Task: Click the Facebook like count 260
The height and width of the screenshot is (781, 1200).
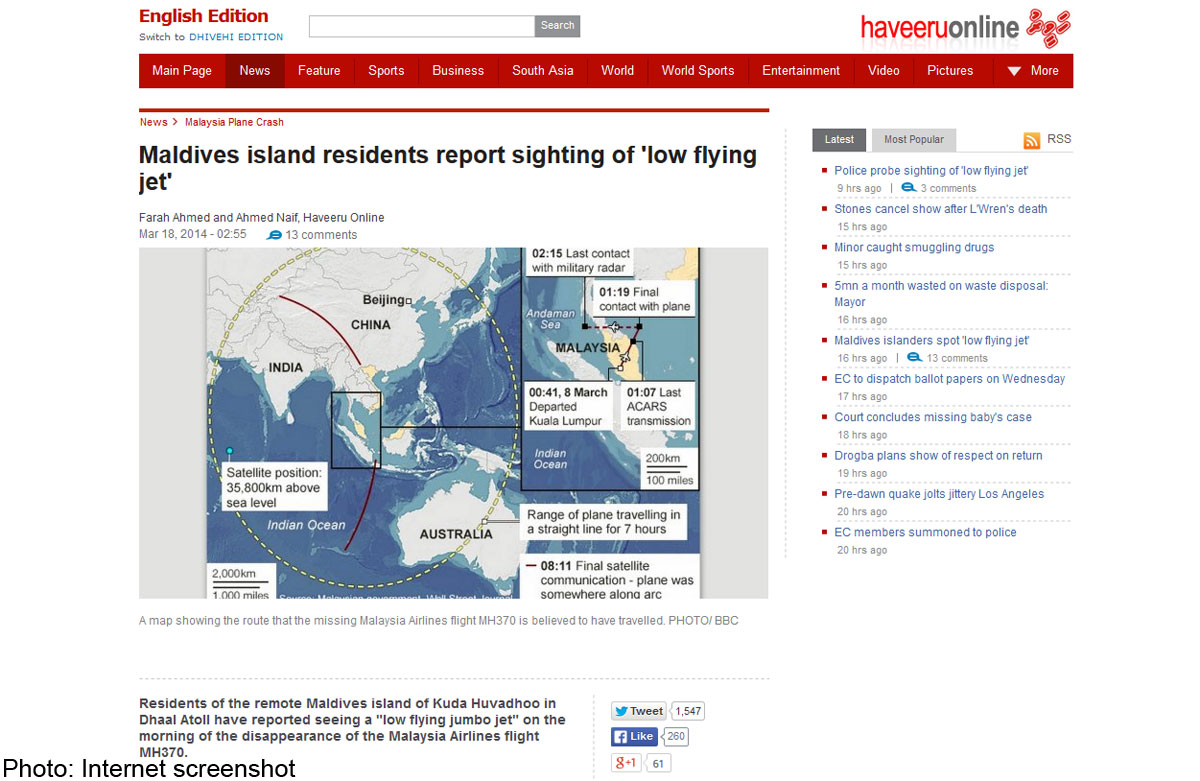Action: [676, 737]
